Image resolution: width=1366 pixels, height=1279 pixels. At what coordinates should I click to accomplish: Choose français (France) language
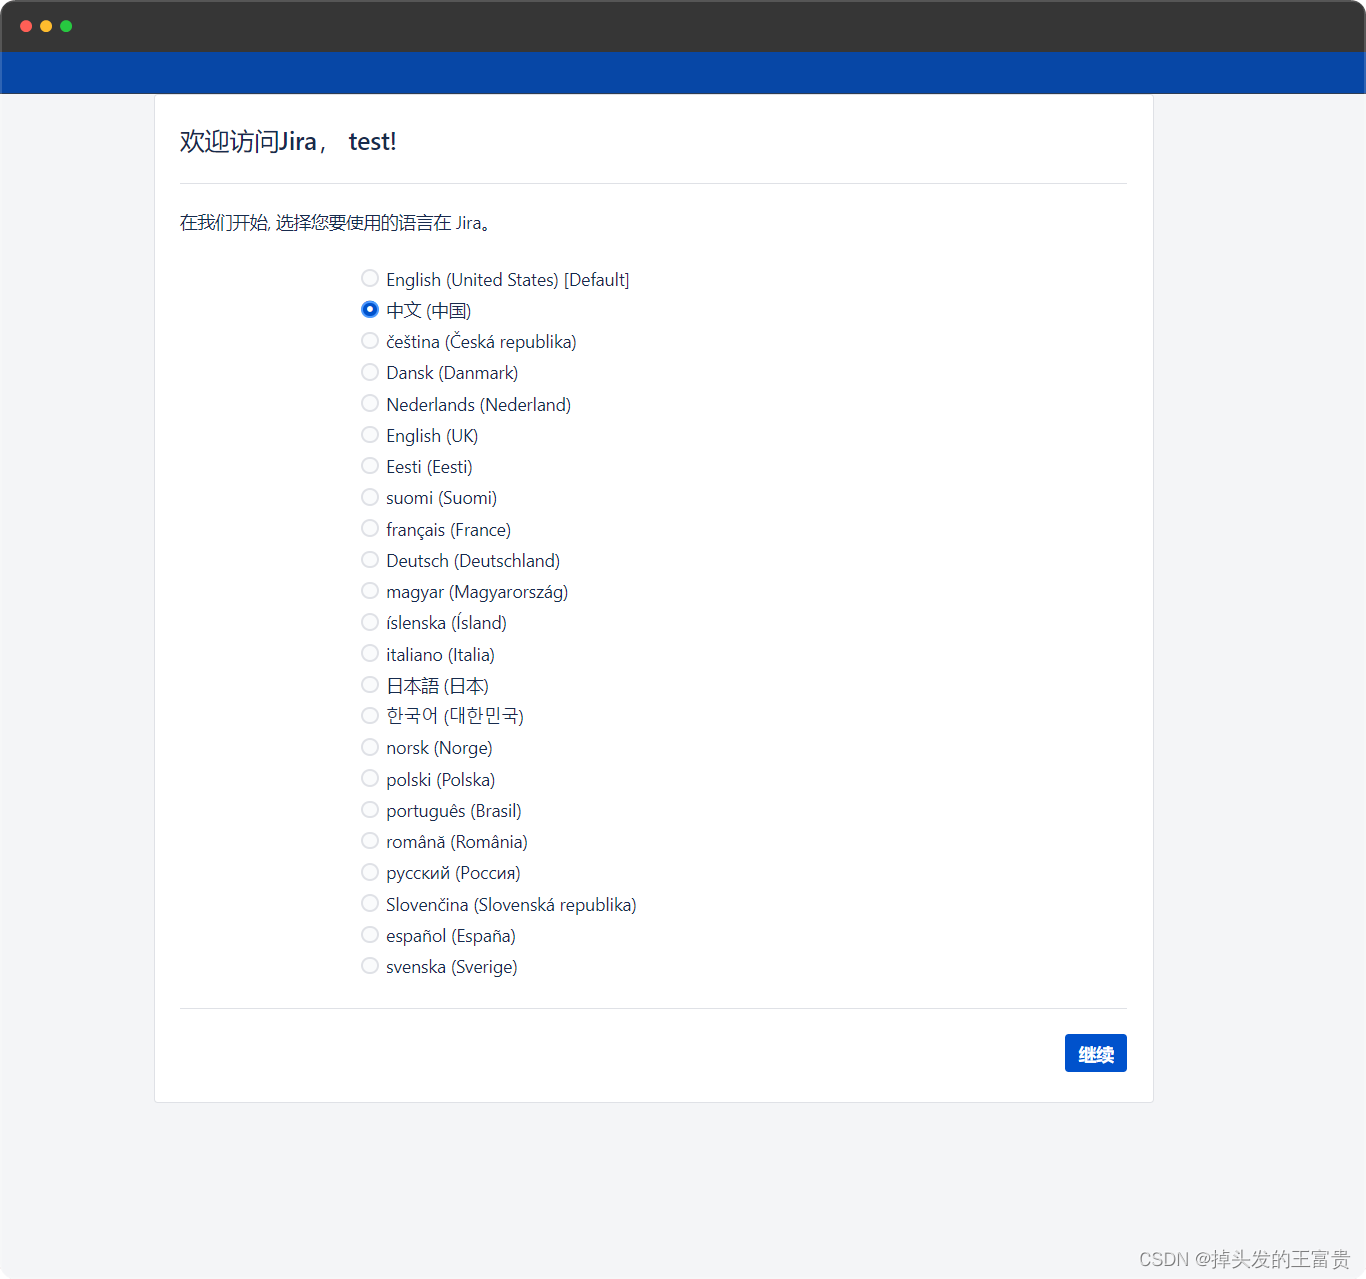click(x=370, y=528)
